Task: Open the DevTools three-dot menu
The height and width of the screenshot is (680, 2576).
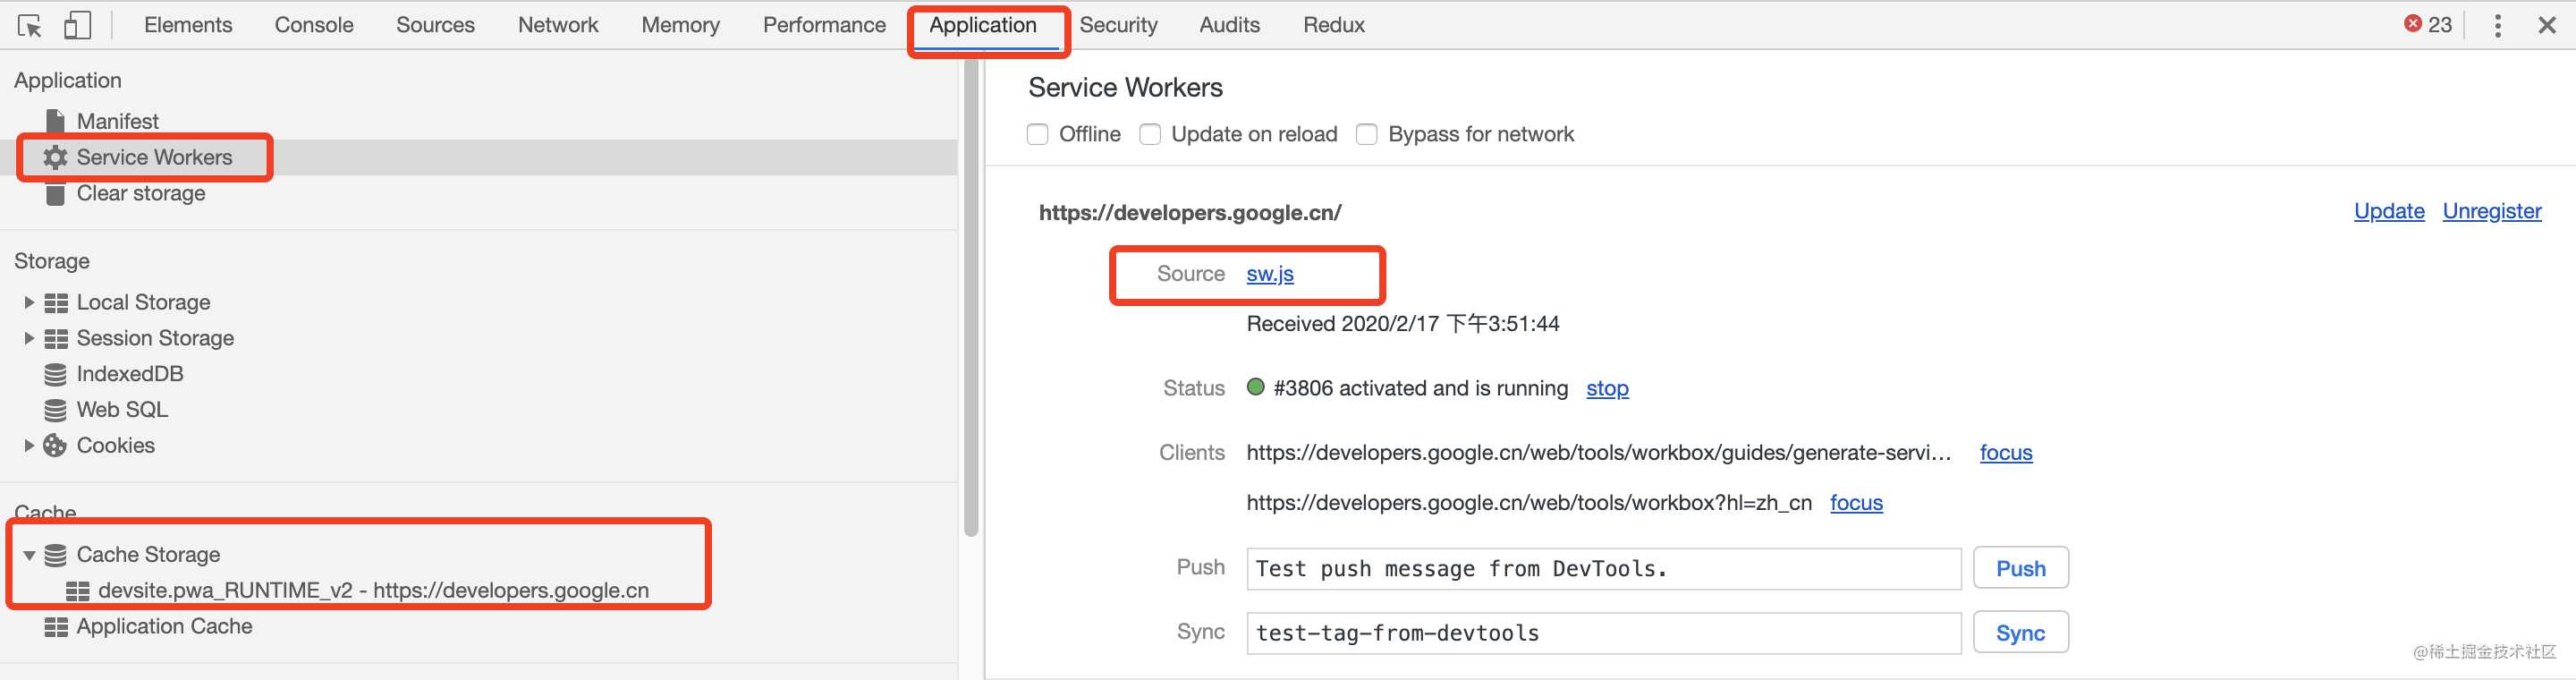Action: click(2497, 25)
